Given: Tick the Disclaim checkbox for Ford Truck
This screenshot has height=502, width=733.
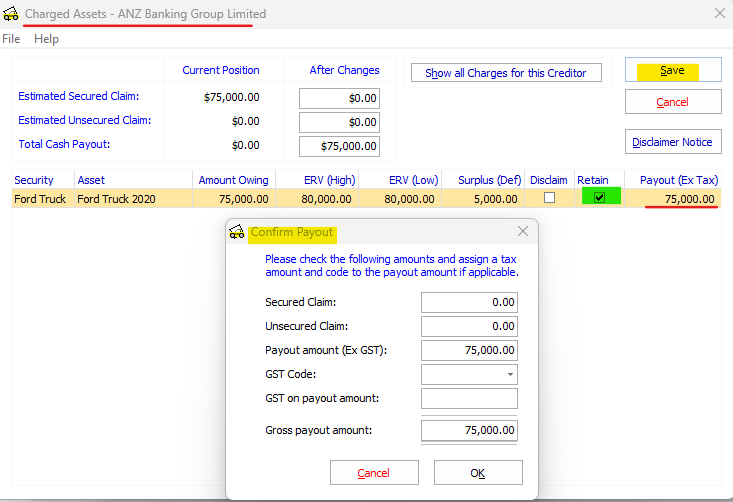Looking at the screenshot, I should tap(548, 198).
